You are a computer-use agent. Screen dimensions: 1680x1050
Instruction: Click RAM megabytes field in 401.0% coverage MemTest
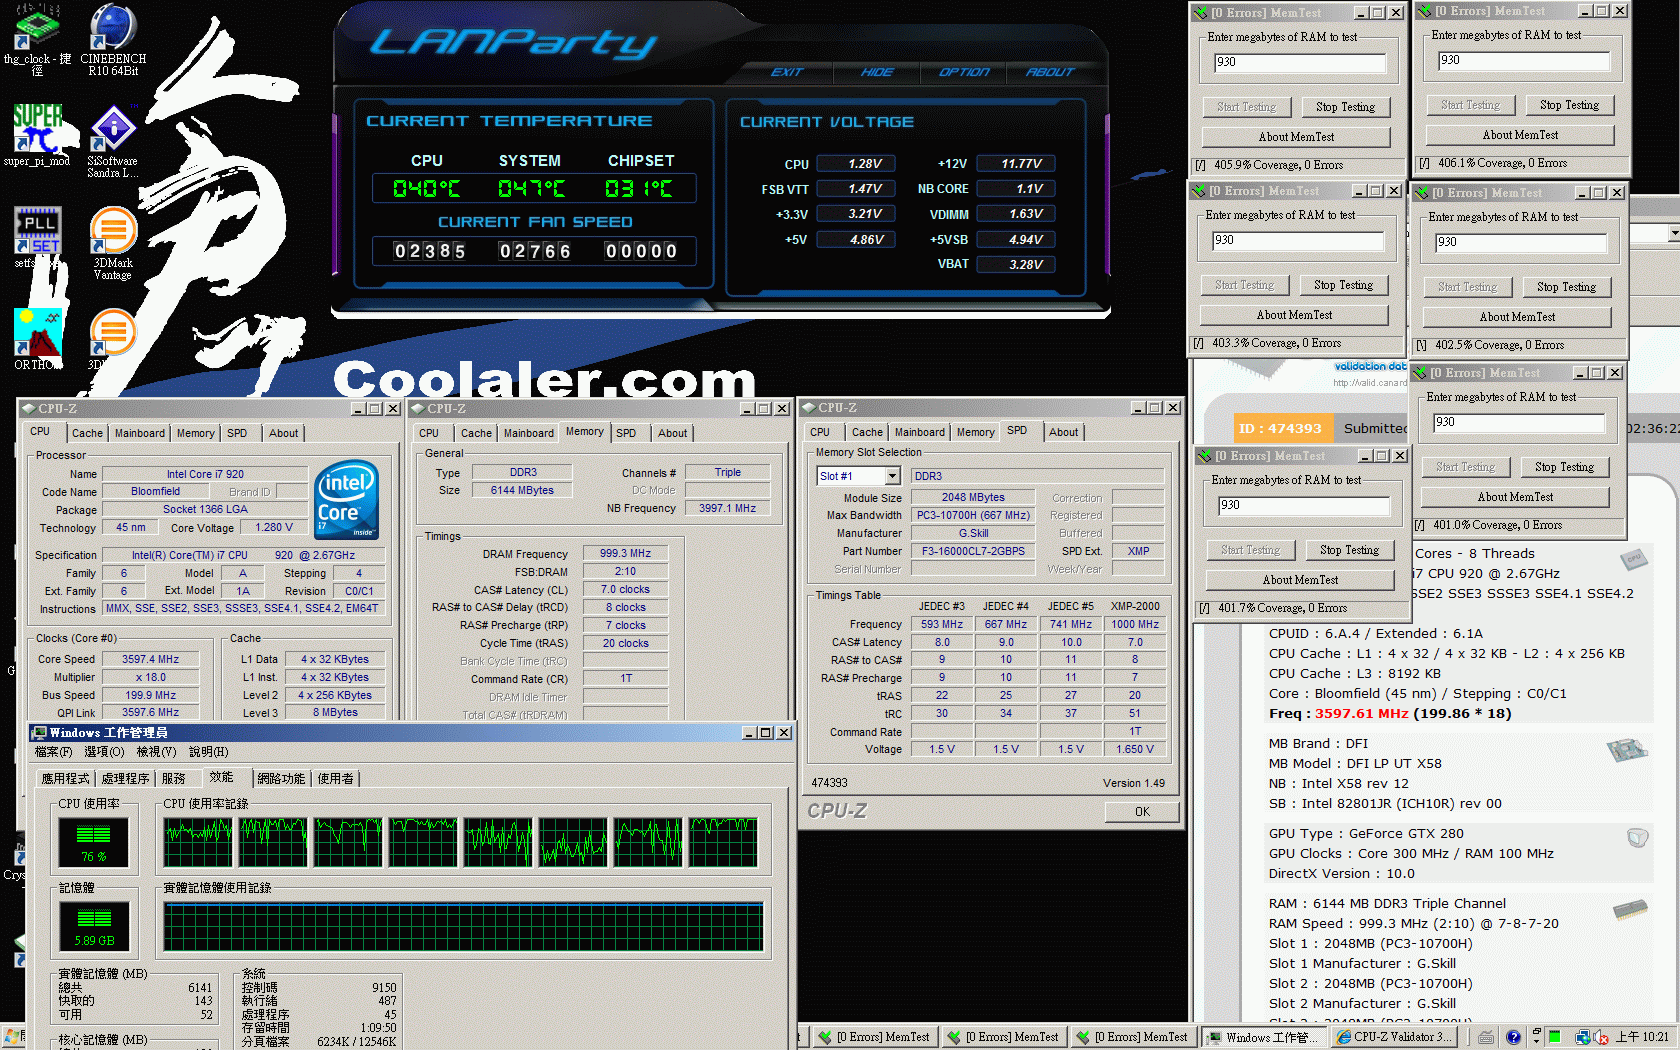pos(1518,423)
